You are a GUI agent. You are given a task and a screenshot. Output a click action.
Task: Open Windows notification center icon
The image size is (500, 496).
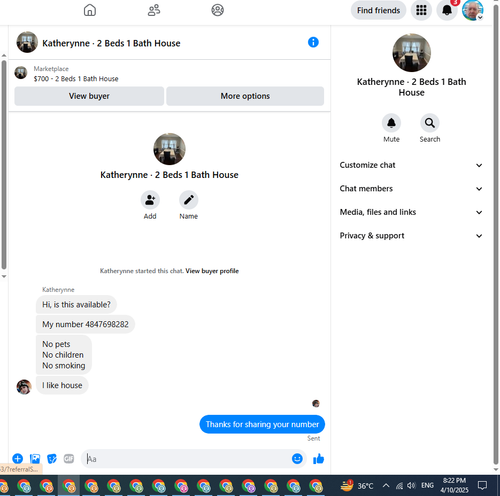(x=482, y=485)
